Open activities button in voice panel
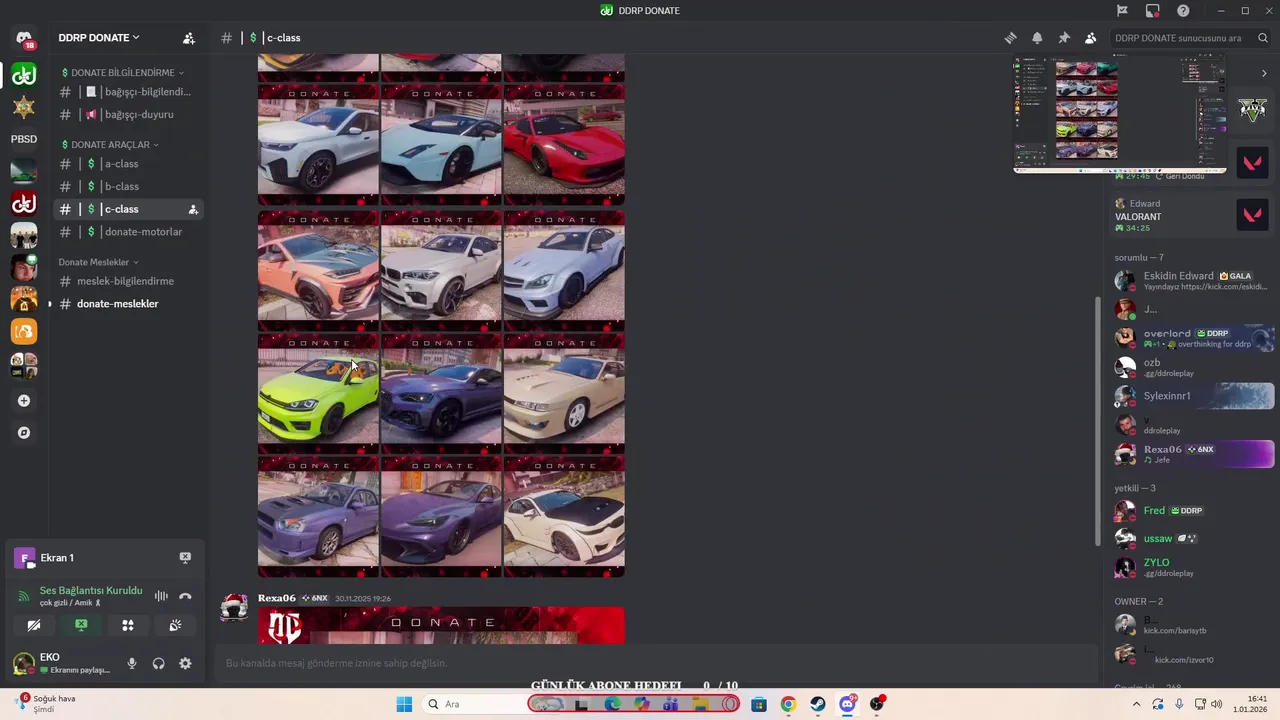 point(128,625)
